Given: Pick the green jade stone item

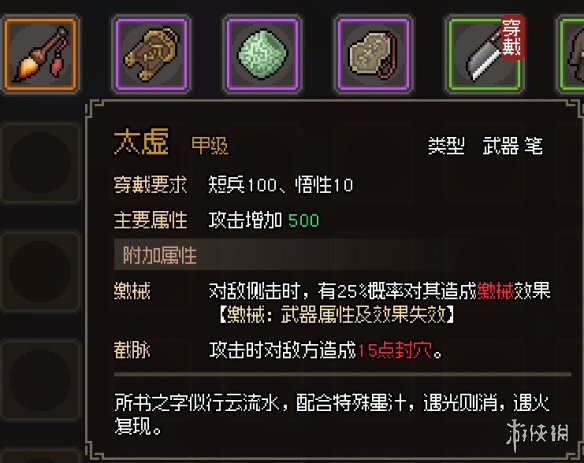Looking at the screenshot, I should 262,54.
